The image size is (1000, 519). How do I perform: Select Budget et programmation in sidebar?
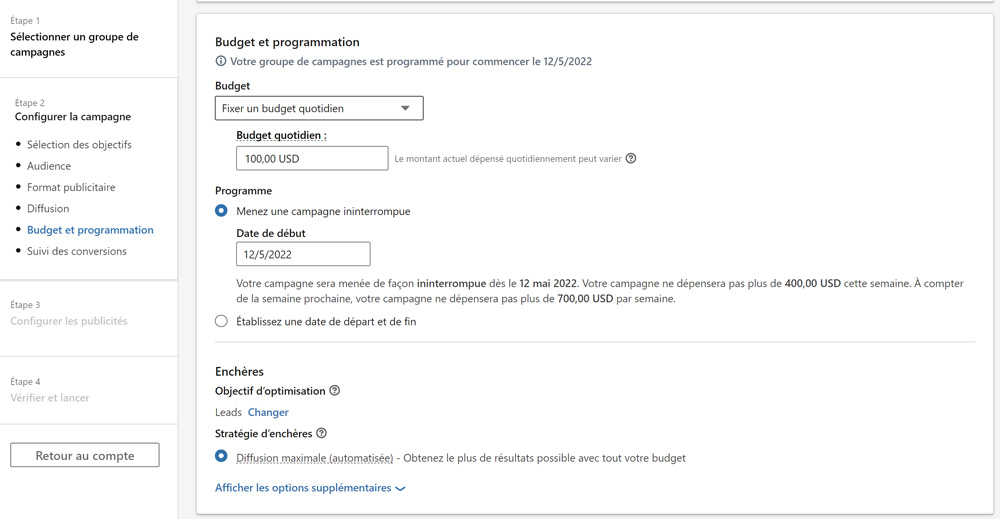pyautogui.click(x=90, y=230)
